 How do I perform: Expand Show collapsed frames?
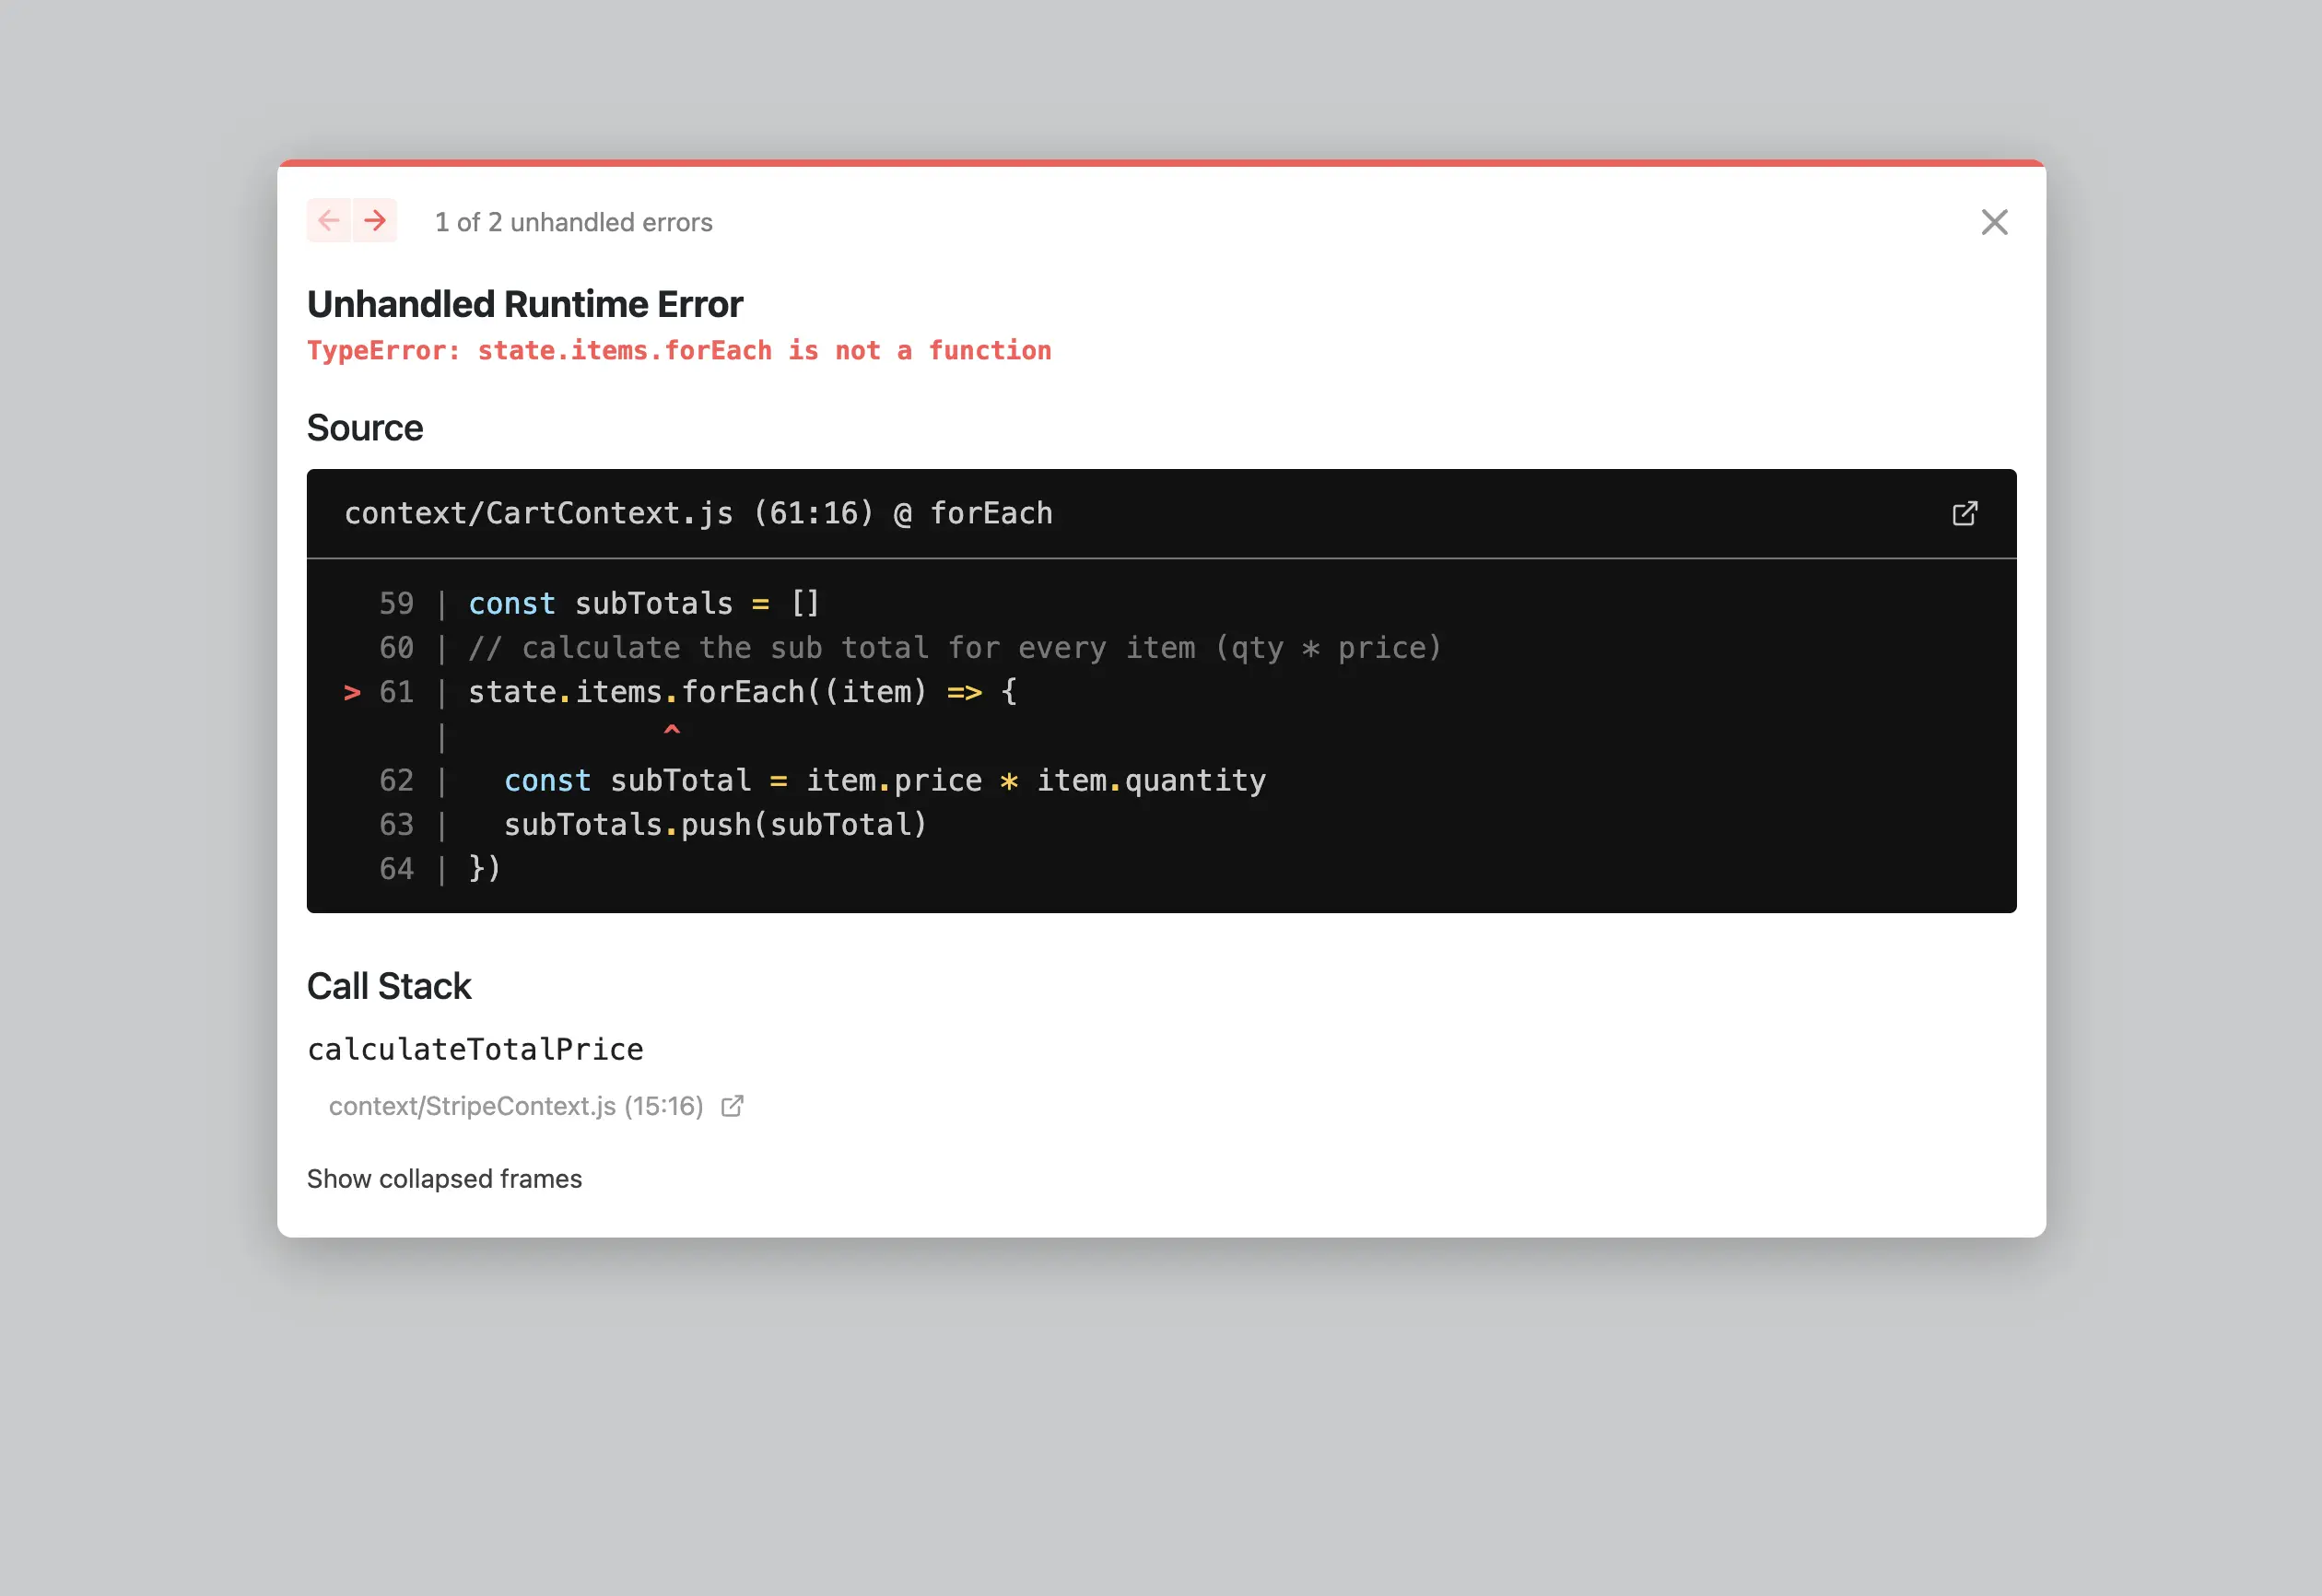[x=444, y=1179]
